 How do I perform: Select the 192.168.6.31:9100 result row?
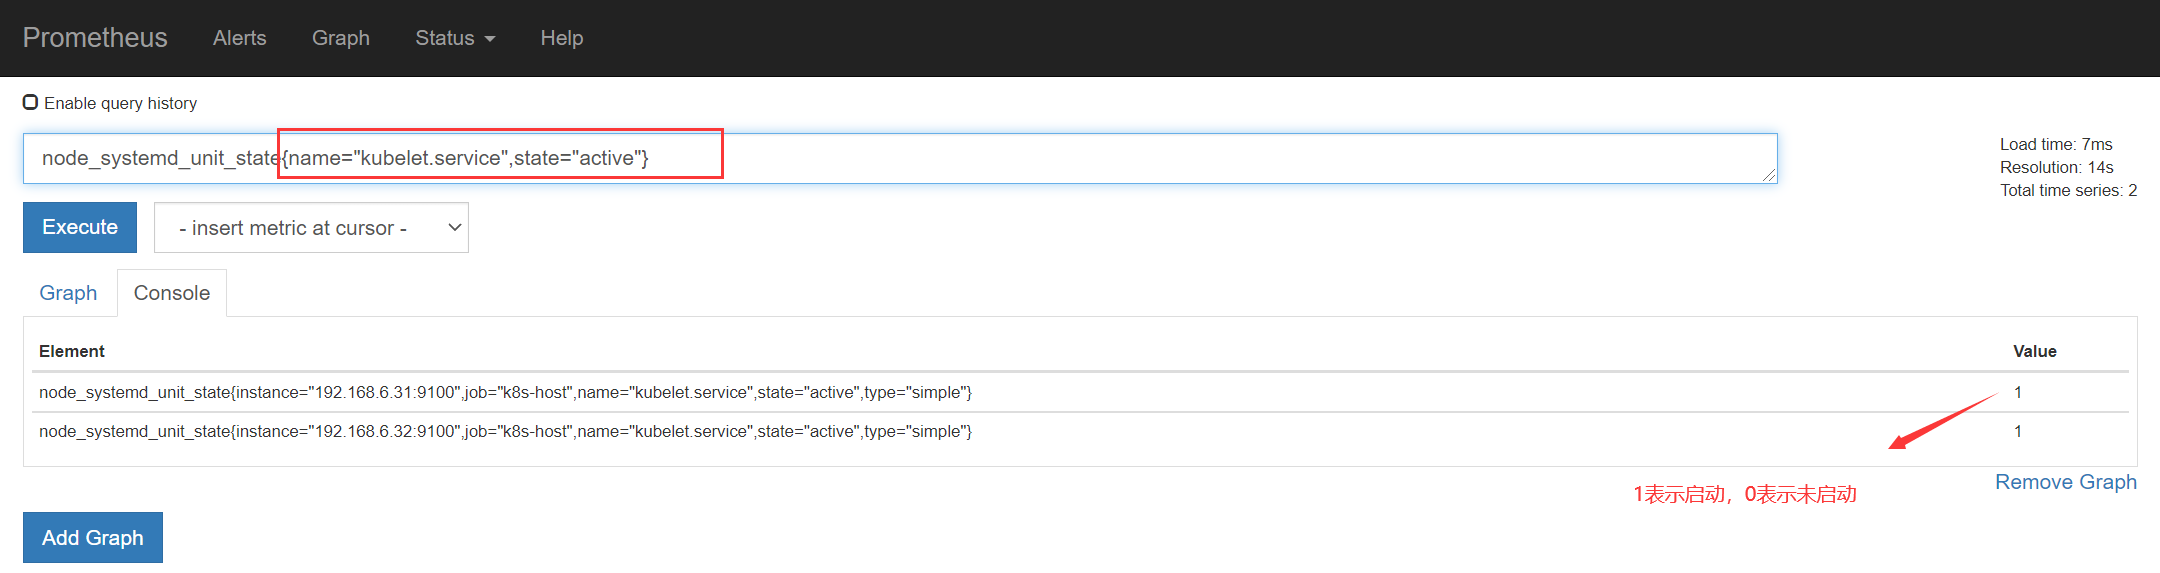(x=505, y=392)
